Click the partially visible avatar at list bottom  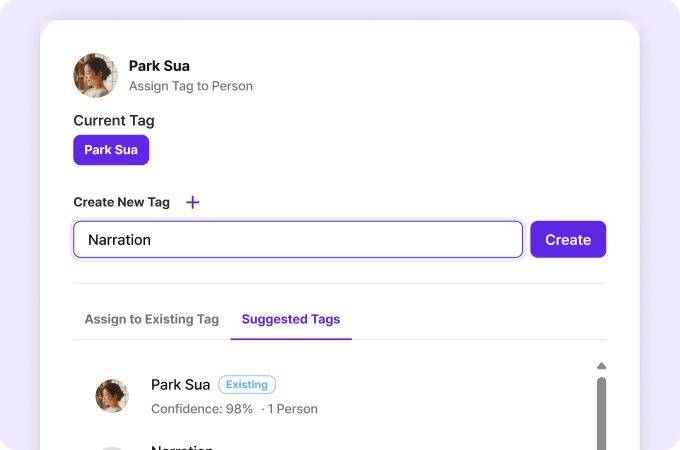point(112,447)
